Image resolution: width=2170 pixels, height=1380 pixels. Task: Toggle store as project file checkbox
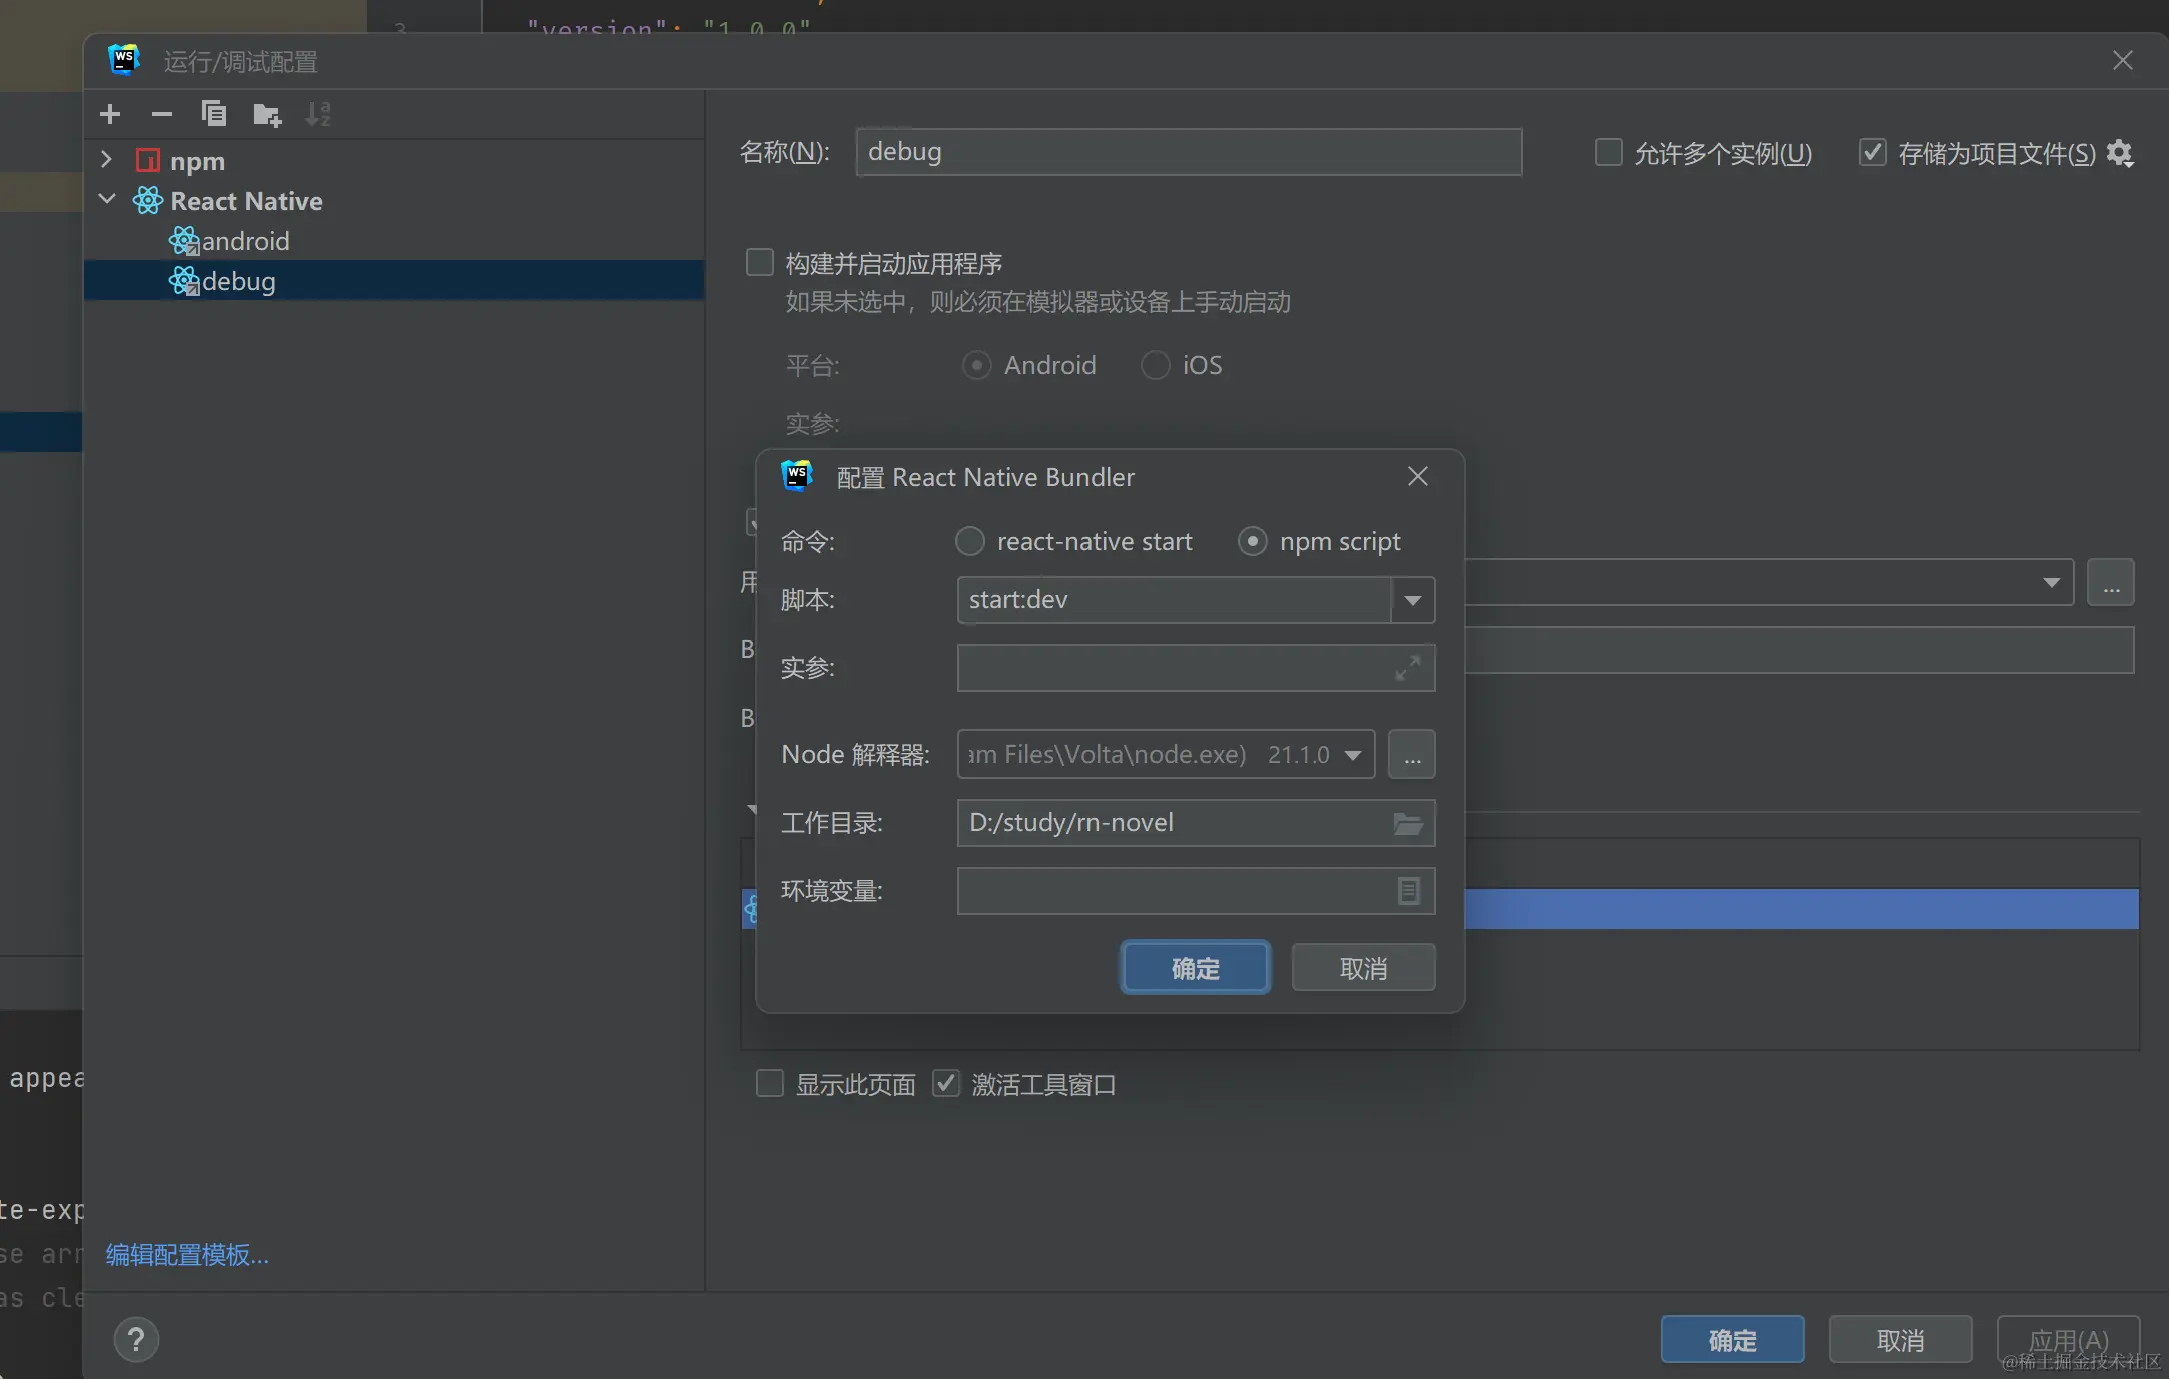click(x=1872, y=153)
